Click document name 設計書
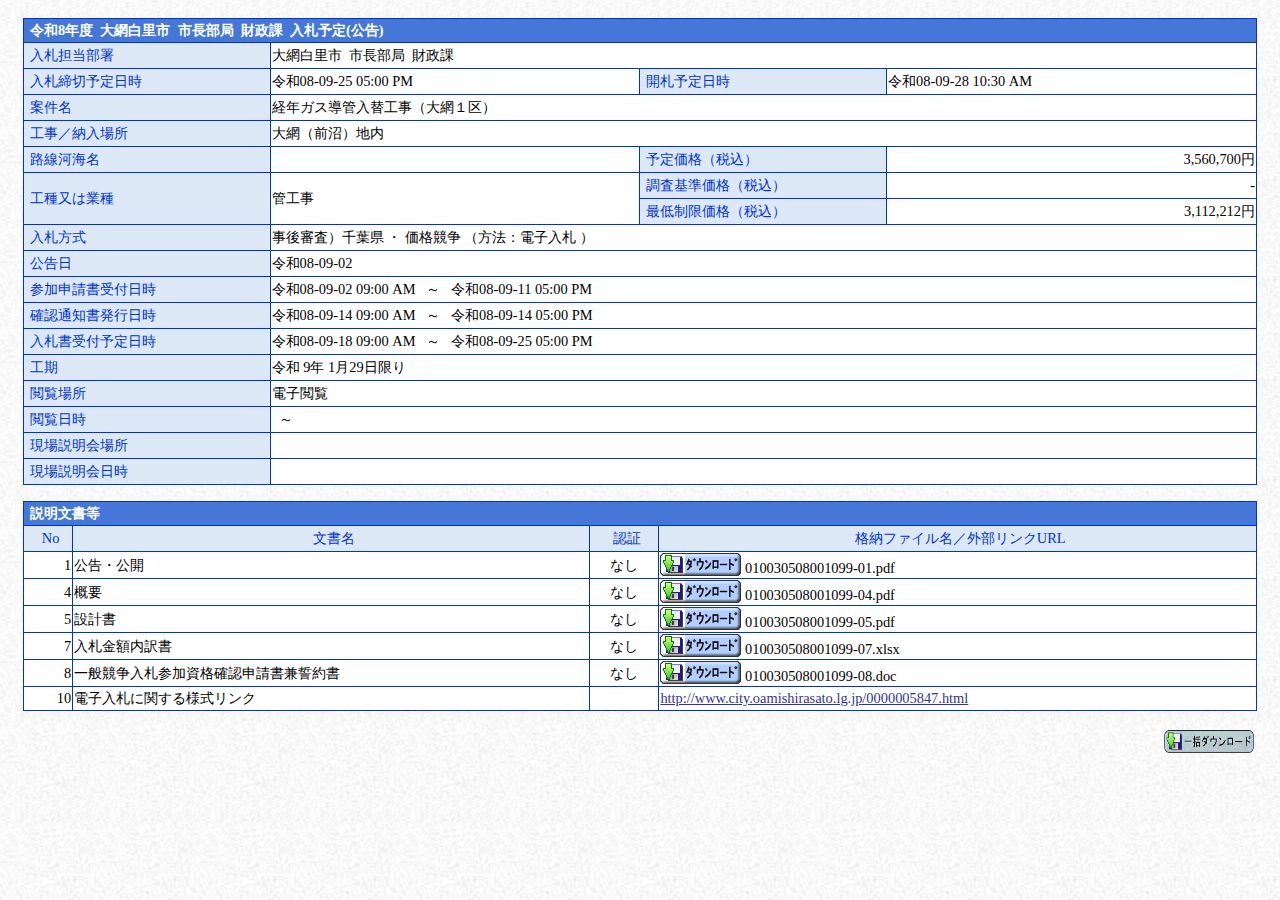This screenshot has height=900, width=1280. click(x=95, y=619)
